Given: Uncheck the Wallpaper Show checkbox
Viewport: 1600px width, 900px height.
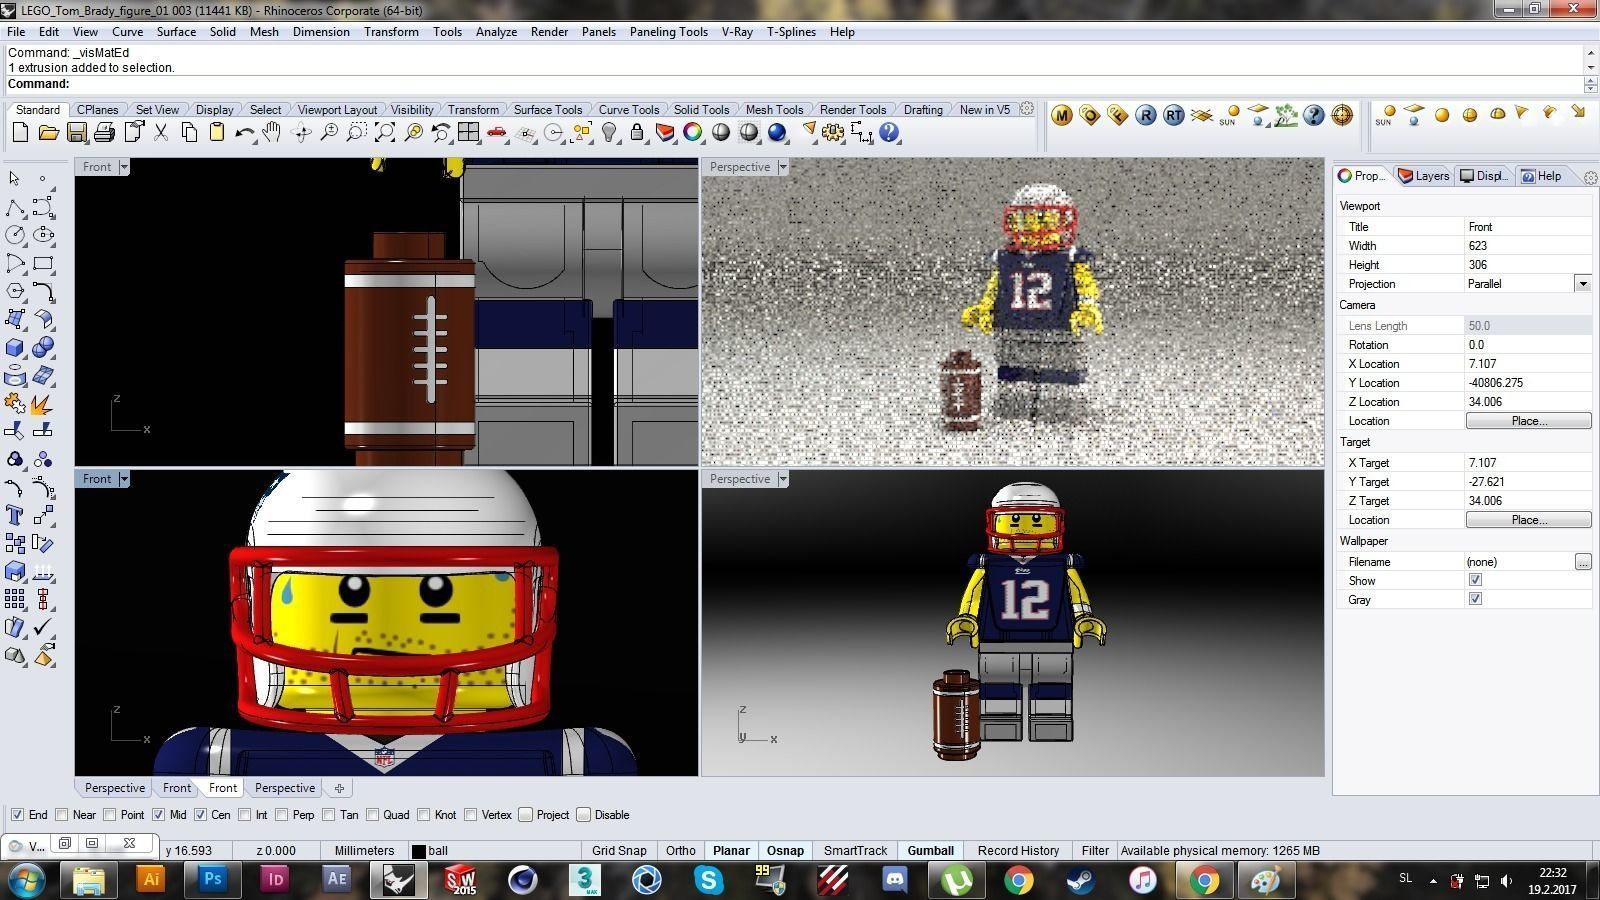Looking at the screenshot, I should click(x=1475, y=580).
